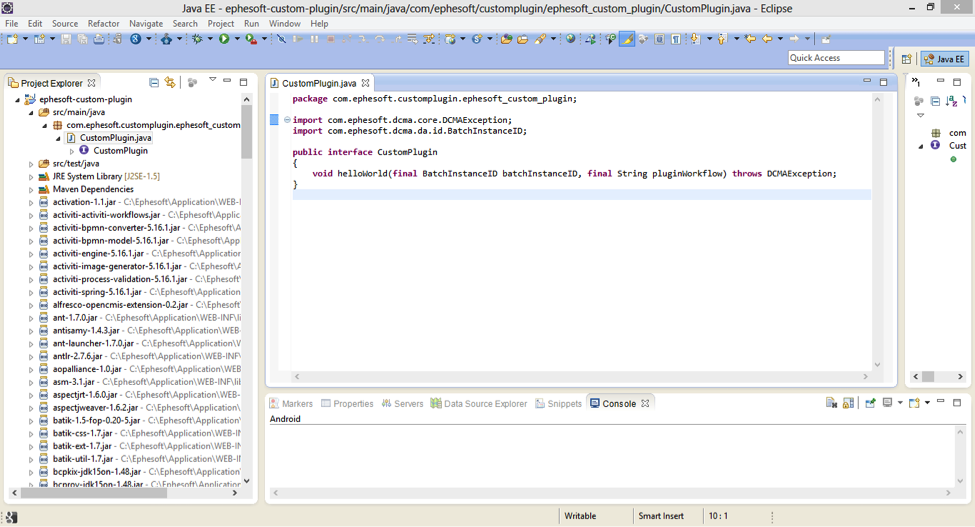
Task: Toggle Mark Occurrences highlighter icon
Action: click(627, 39)
